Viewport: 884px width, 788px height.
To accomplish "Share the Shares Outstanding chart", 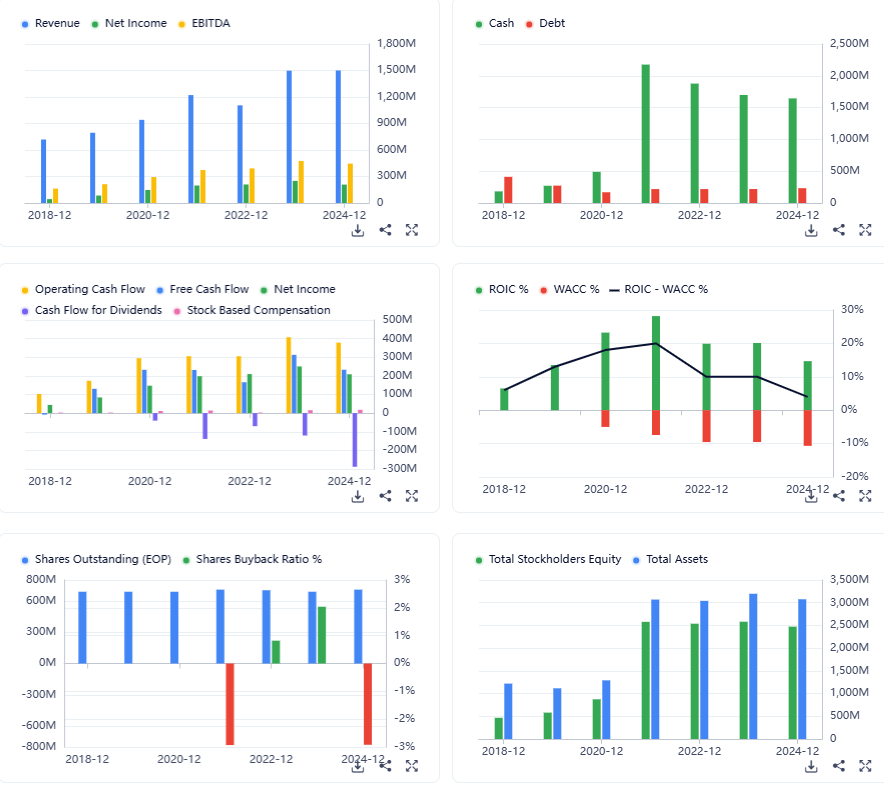I will coord(385,766).
